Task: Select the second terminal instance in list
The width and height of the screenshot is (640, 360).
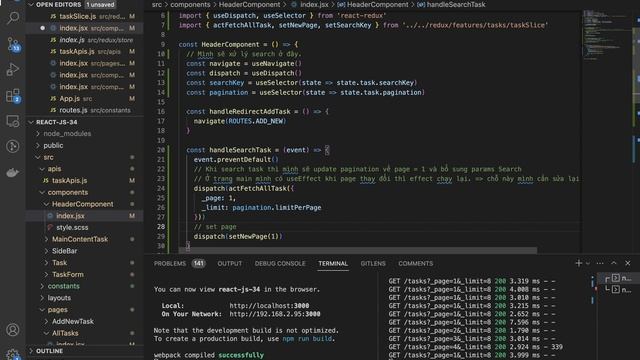Action: [x=619, y=289]
